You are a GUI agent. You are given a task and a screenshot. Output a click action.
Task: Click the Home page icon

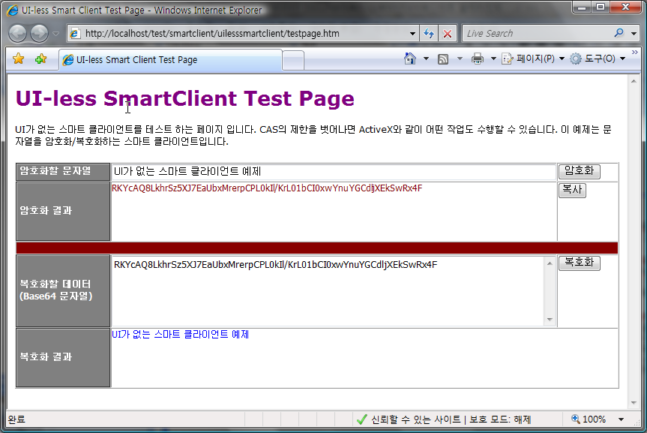[410, 59]
